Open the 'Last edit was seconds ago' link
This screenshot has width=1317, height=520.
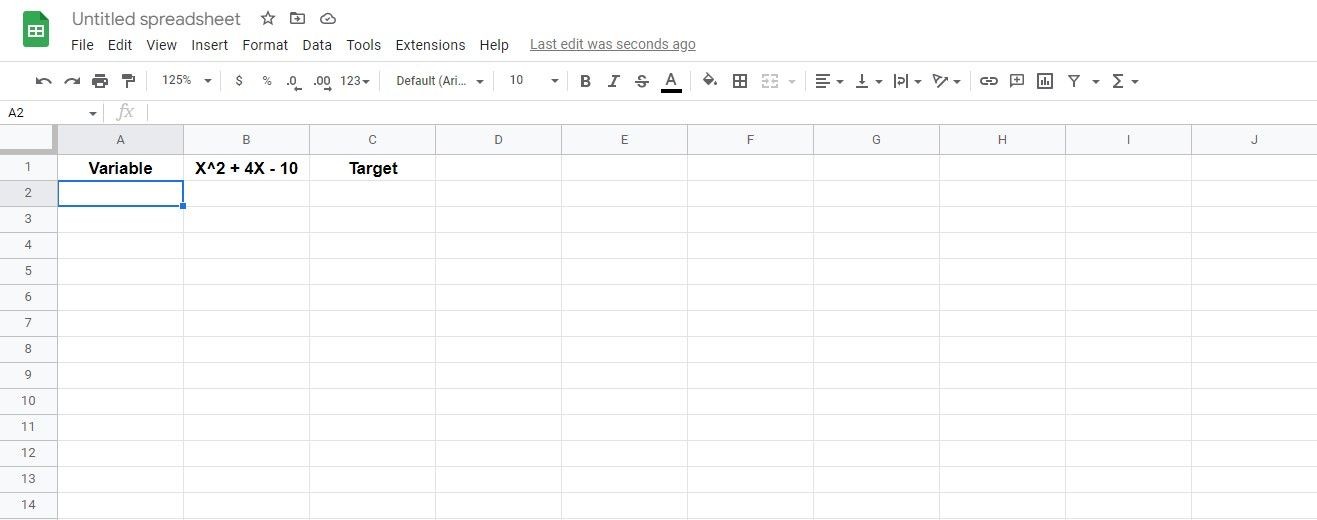pyautogui.click(x=612, y=44)
